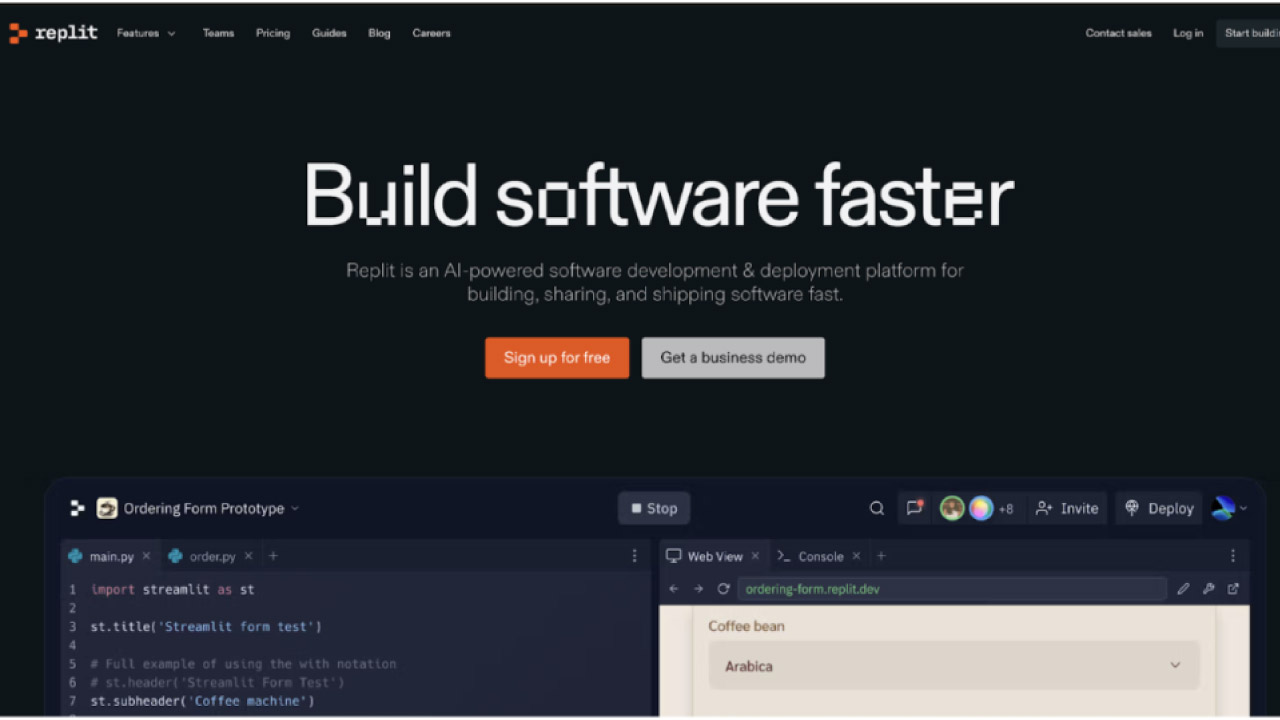Stop the running repl
1280x720 pixels.
click(654, 508)
